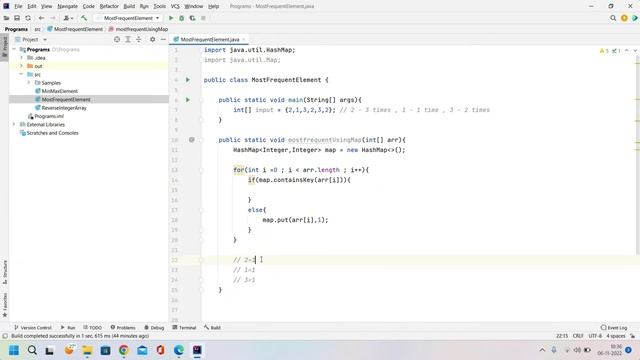Click Collapse All in Project panel

139,39
